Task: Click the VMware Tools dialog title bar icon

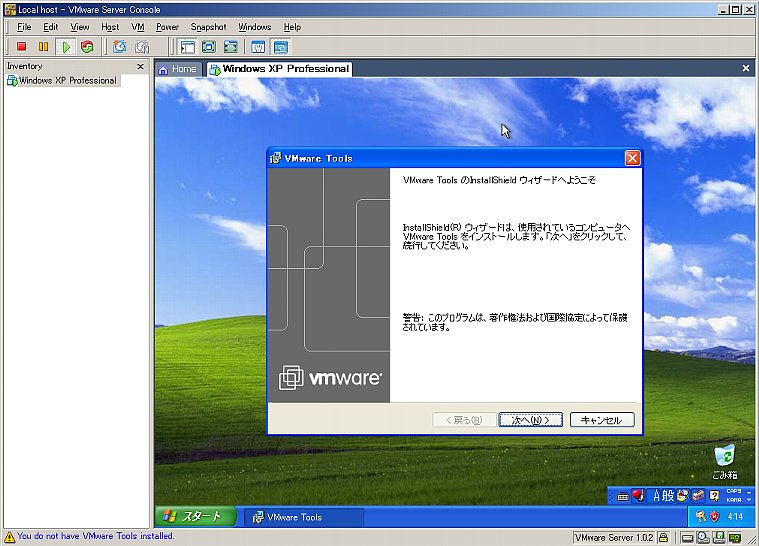Action: pos(275,158)
